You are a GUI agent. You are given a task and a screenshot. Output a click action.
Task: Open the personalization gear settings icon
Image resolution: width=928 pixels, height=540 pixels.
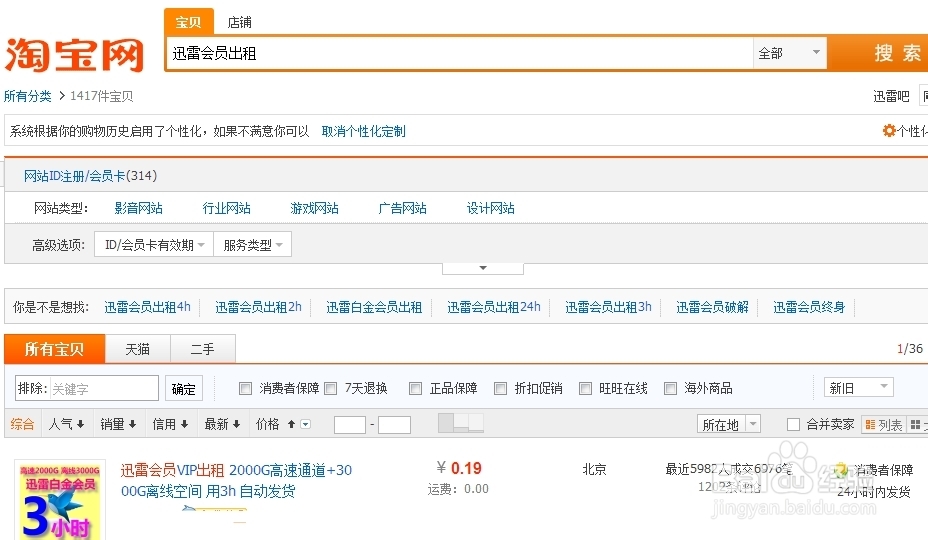click(x=888, y=131)
